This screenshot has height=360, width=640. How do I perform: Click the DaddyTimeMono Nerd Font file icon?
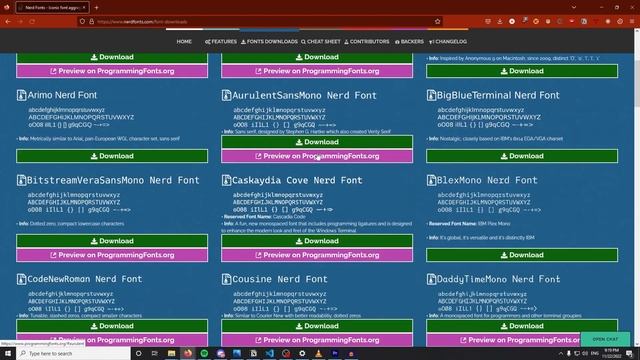point(431,279)
